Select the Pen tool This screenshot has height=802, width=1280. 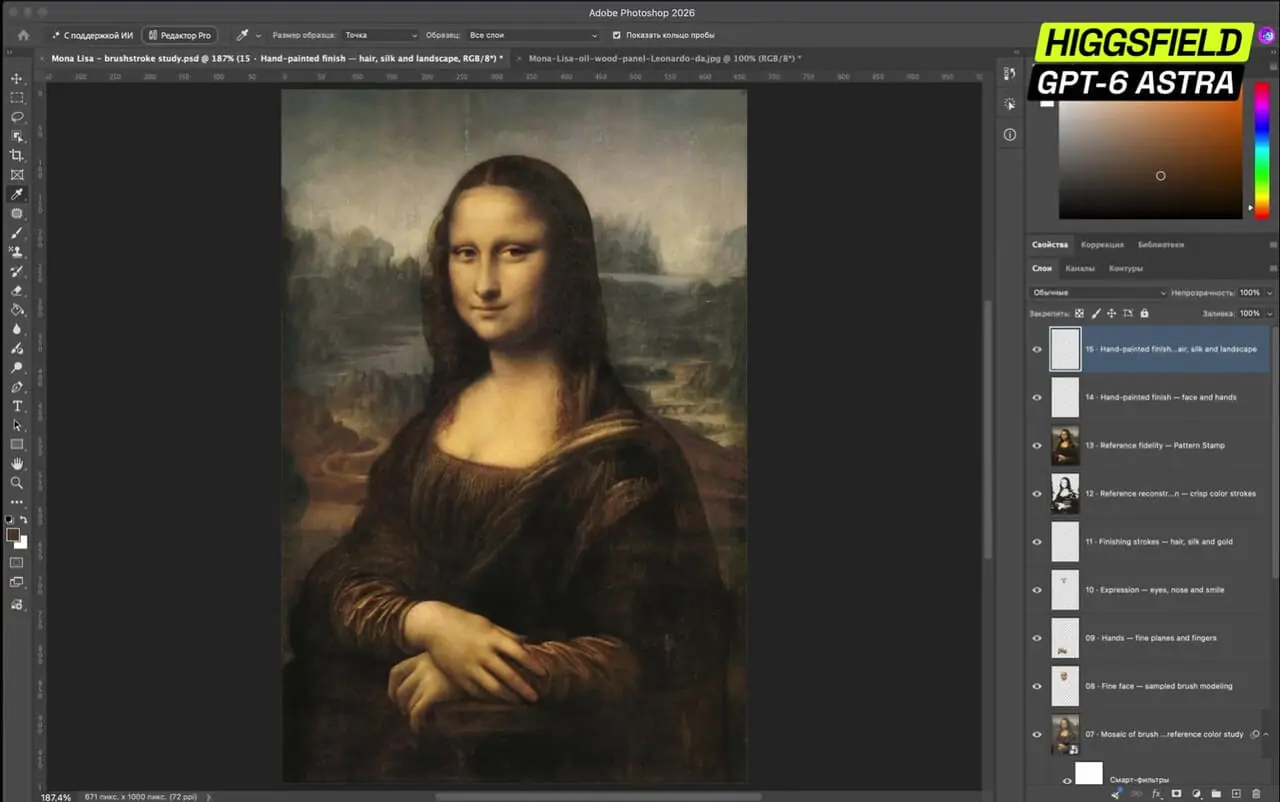tap(17, 387)
